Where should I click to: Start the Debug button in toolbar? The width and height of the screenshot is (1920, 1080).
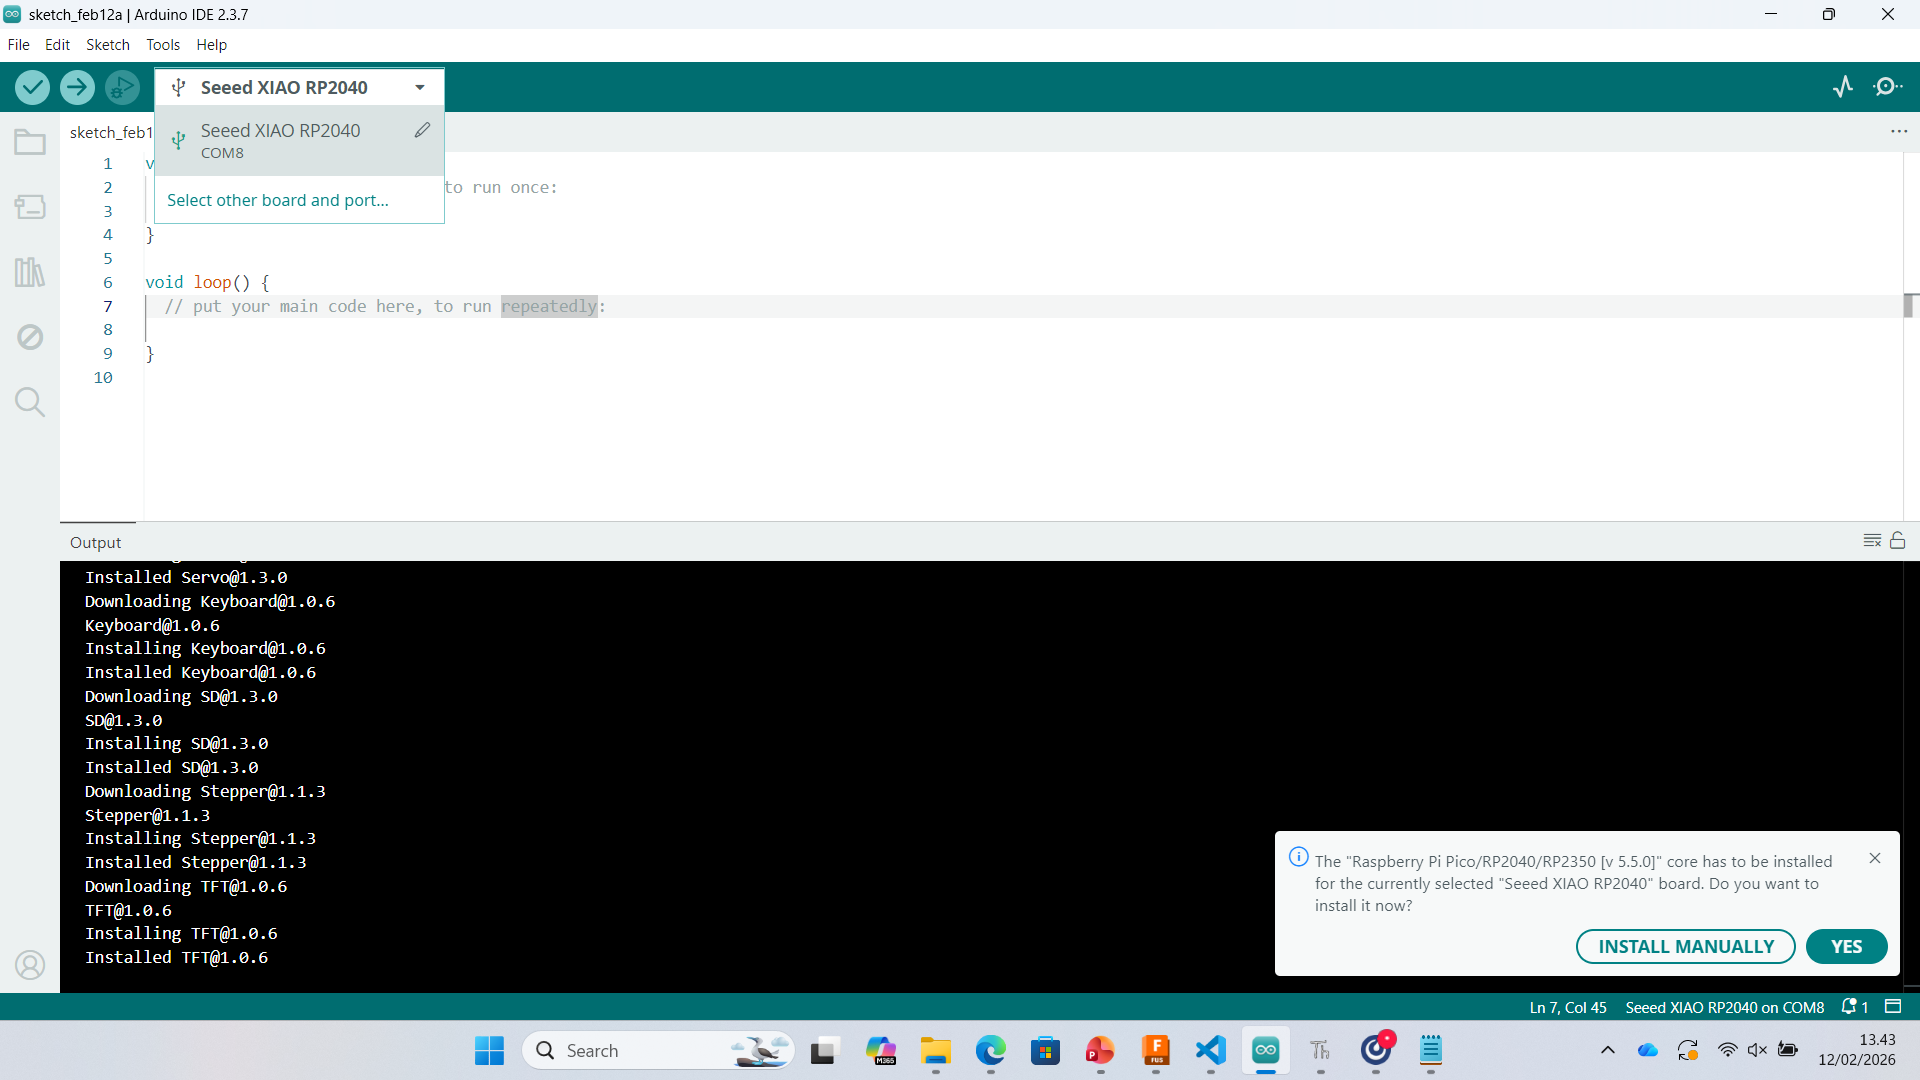pos(122,88)
